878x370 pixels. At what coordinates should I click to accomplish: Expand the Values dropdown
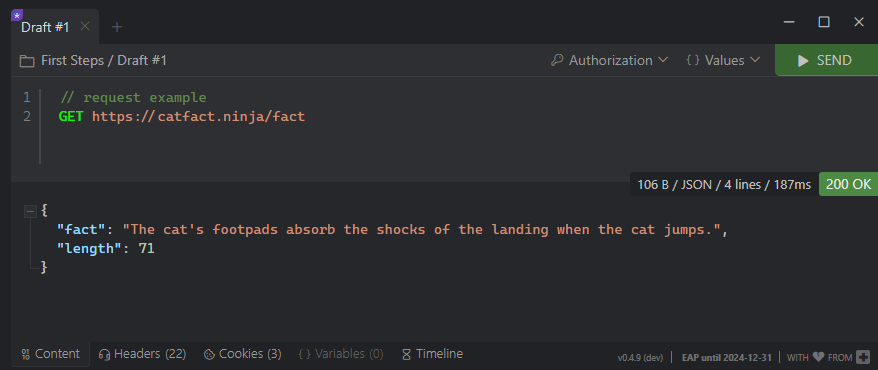[722, 60]
